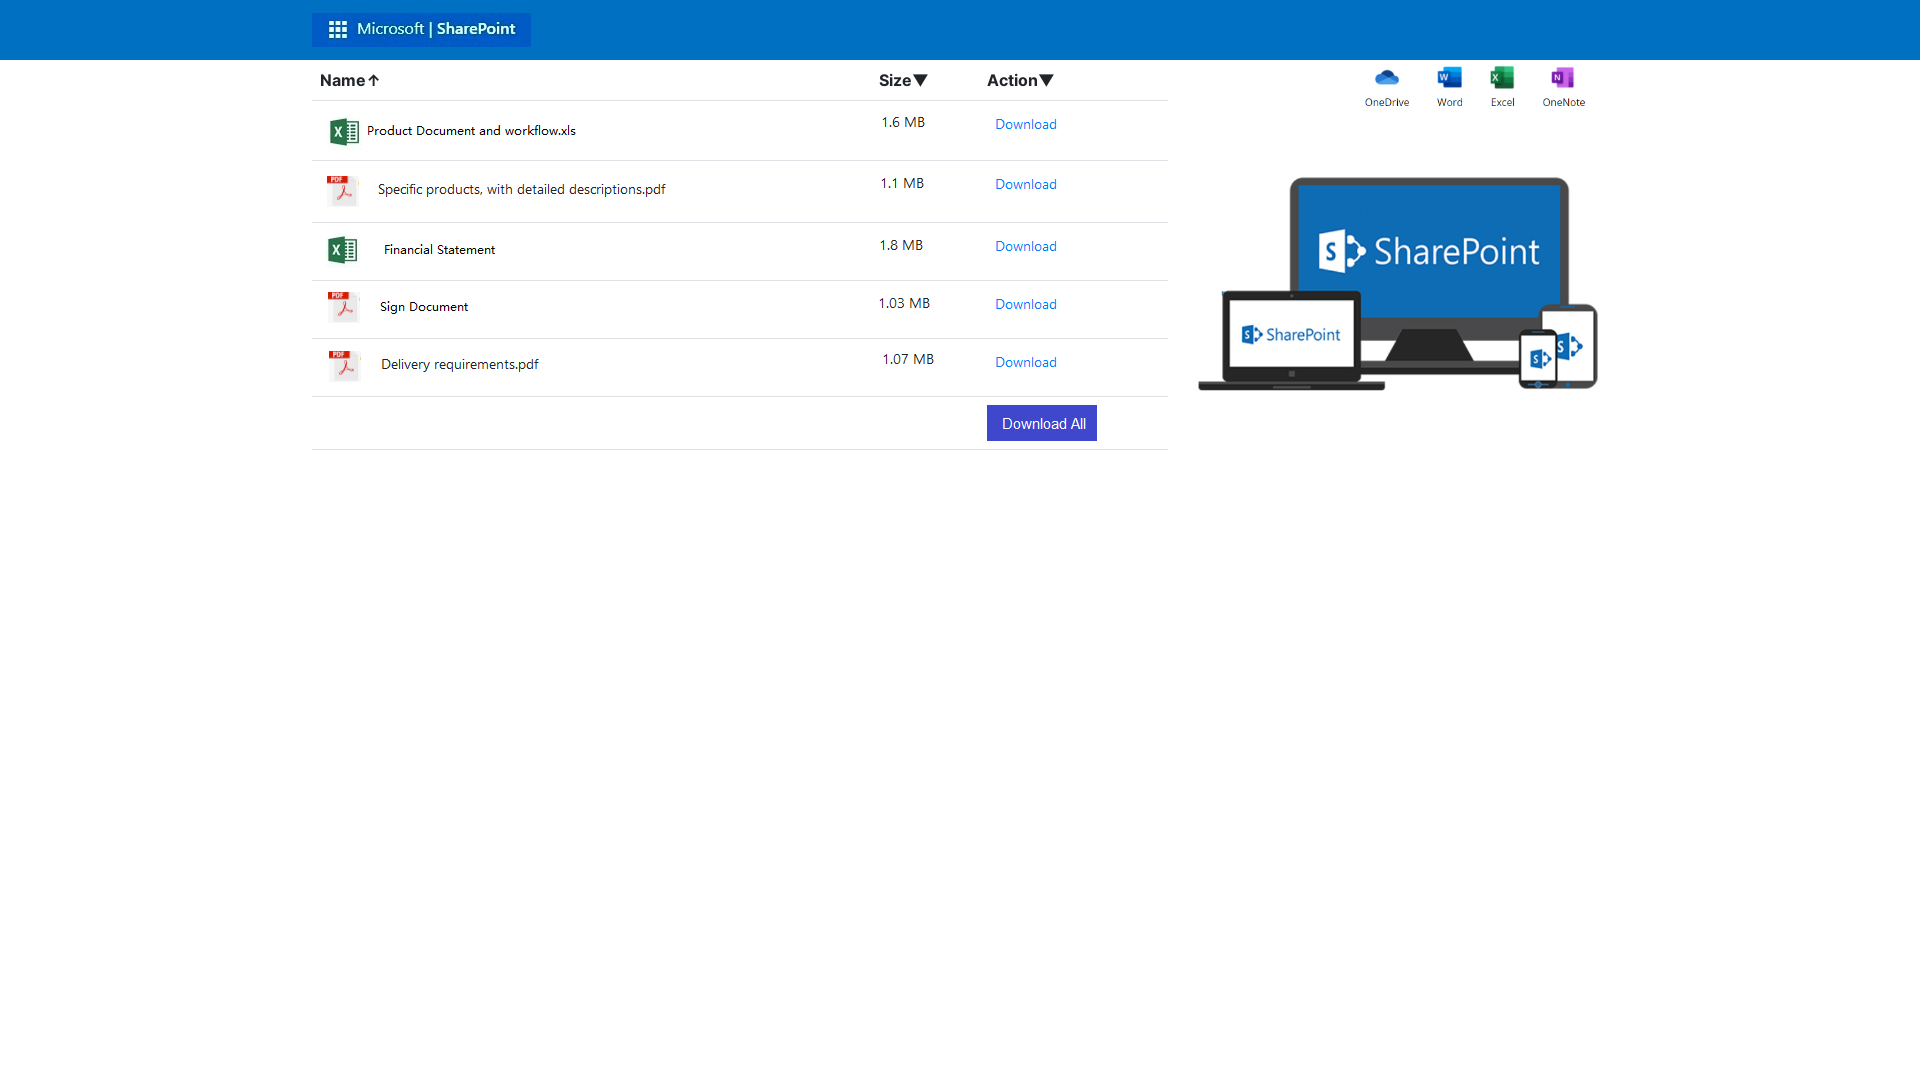Click the 1.03 MB size value
The width and height of the screenshot is (1920, 1080).
903,303
